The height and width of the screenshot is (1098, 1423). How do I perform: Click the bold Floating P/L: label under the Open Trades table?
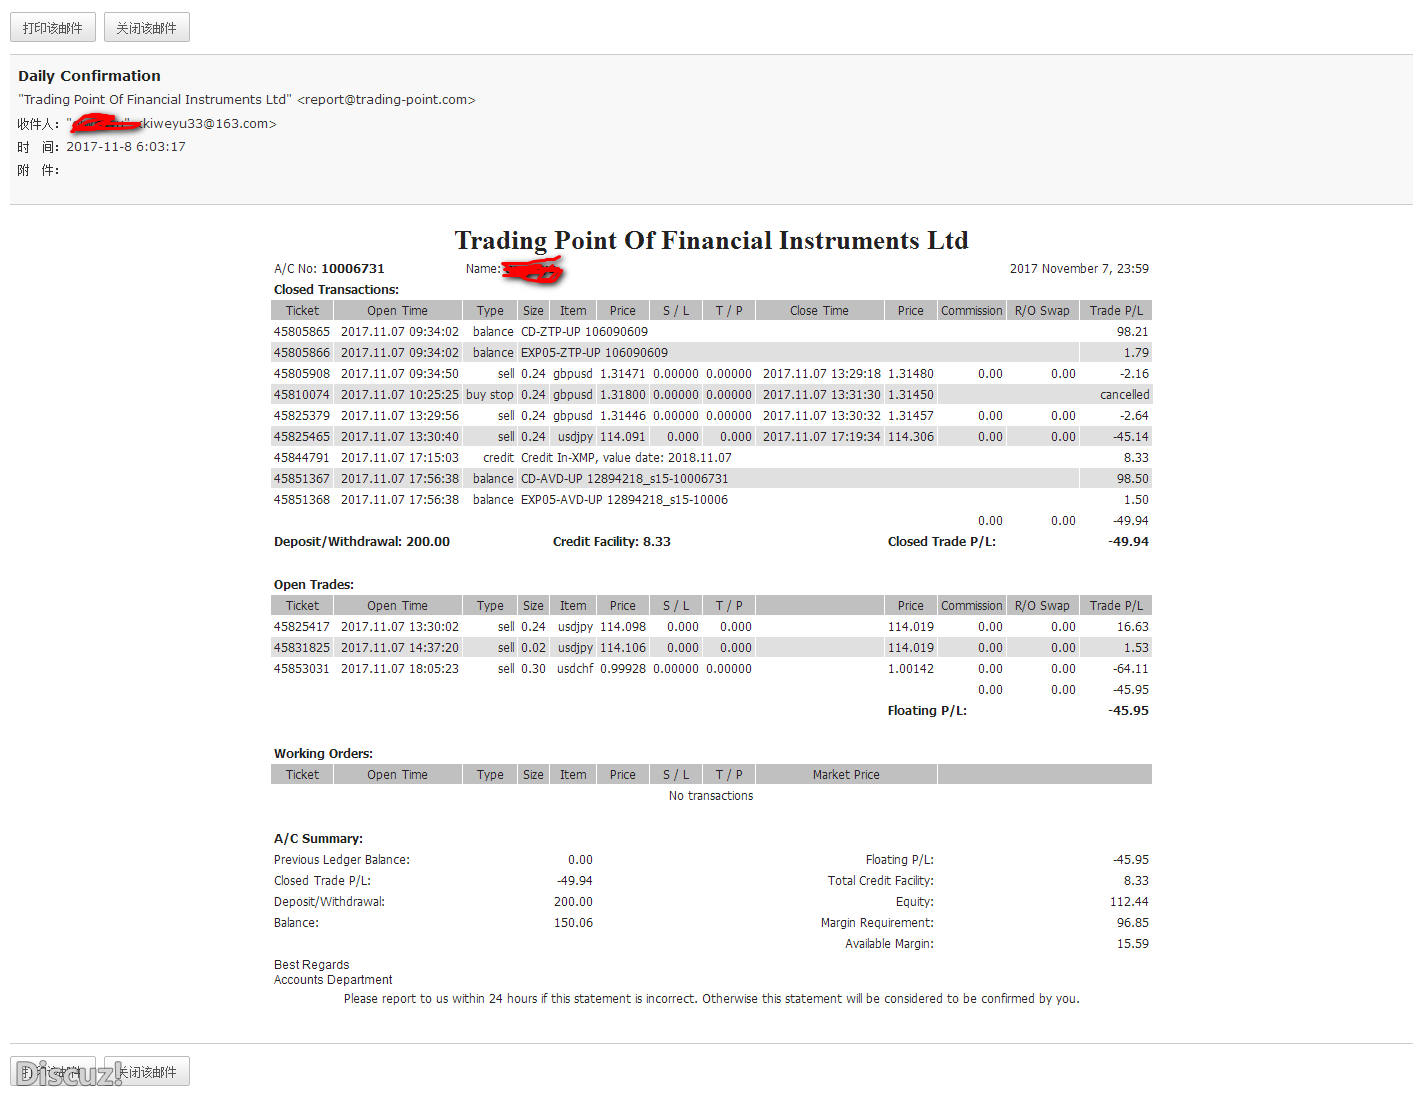[927, 711]
